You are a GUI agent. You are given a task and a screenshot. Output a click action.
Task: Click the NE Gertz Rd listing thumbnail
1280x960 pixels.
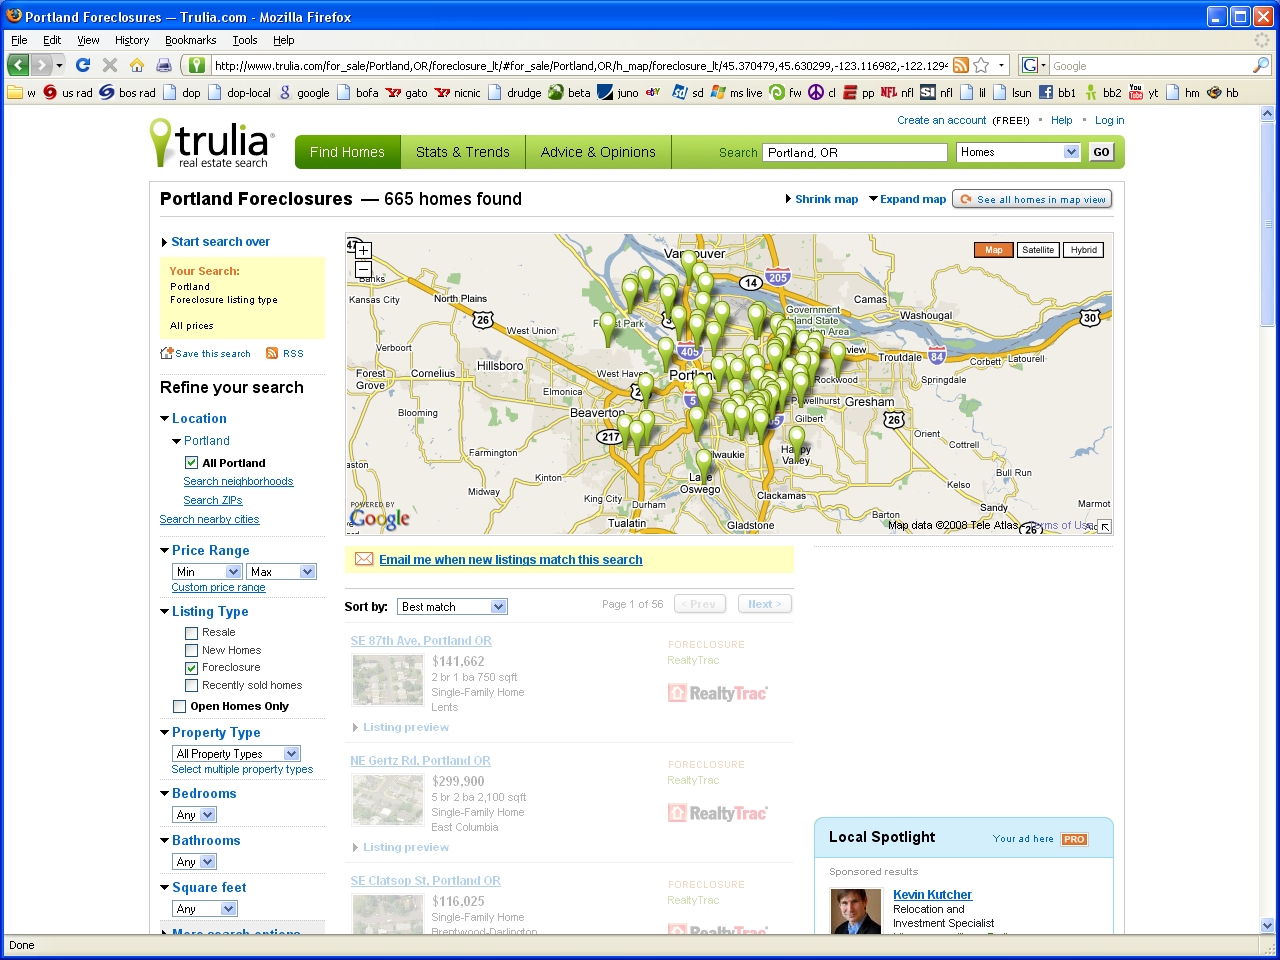coord(388,800)
